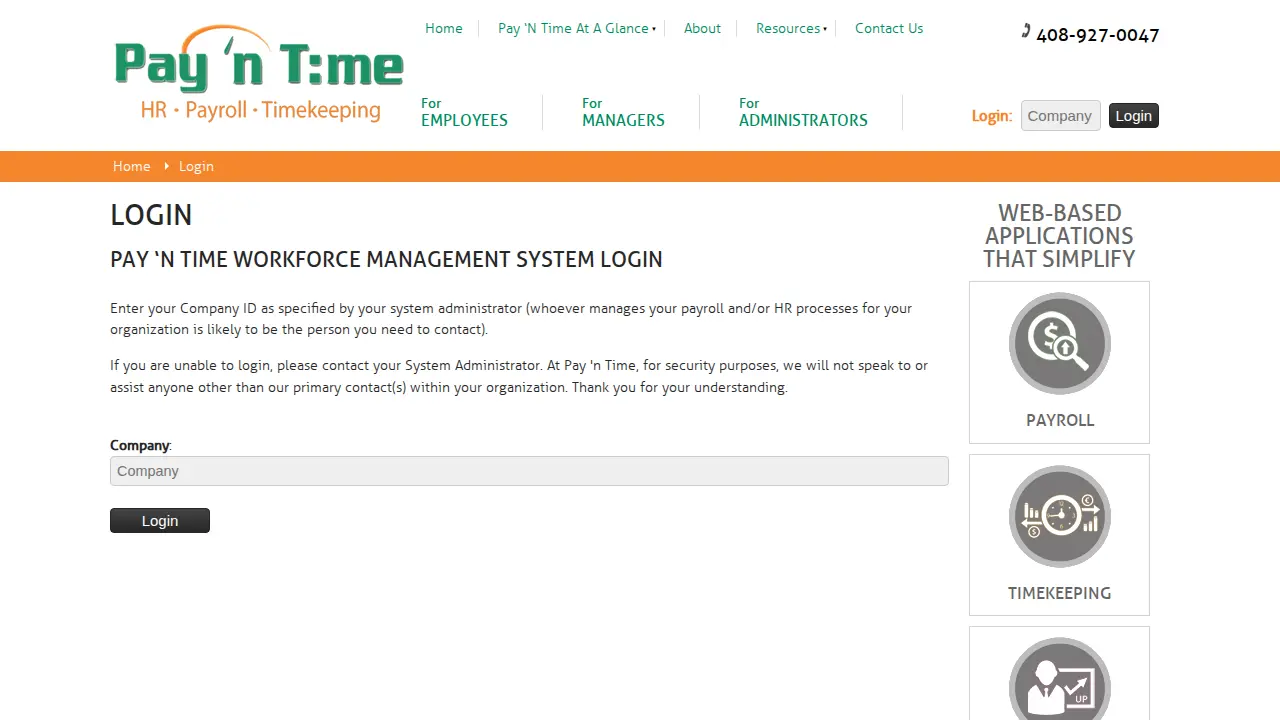1280x720 pixels.
Task: Open the For Administrators section
Action: [803, 112]
